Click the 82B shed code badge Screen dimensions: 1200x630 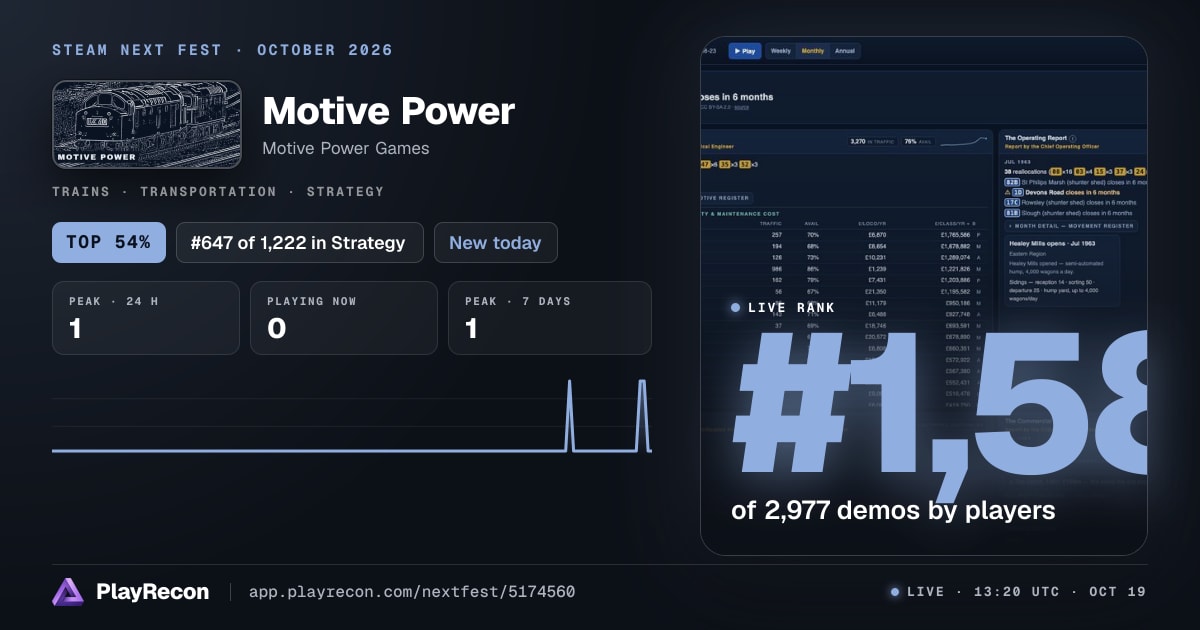[1010, 182]
